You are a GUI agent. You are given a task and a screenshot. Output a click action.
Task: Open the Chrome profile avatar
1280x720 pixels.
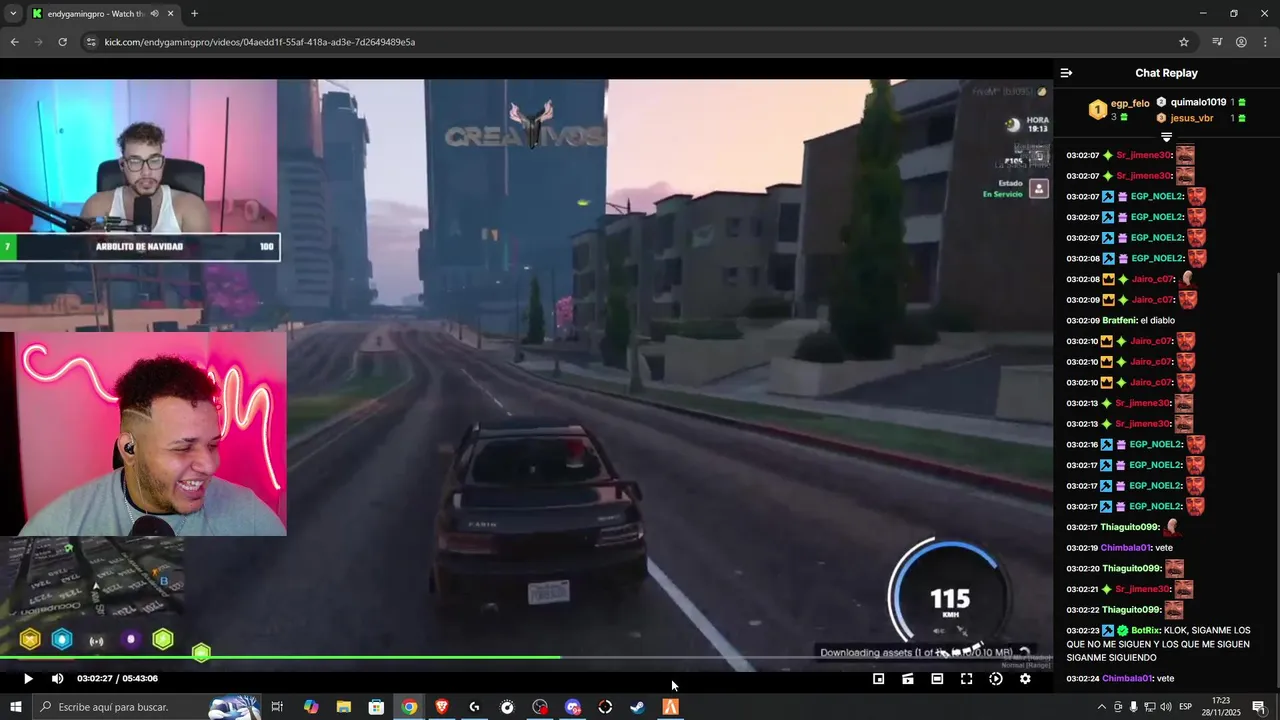(x=1241, y=42)
